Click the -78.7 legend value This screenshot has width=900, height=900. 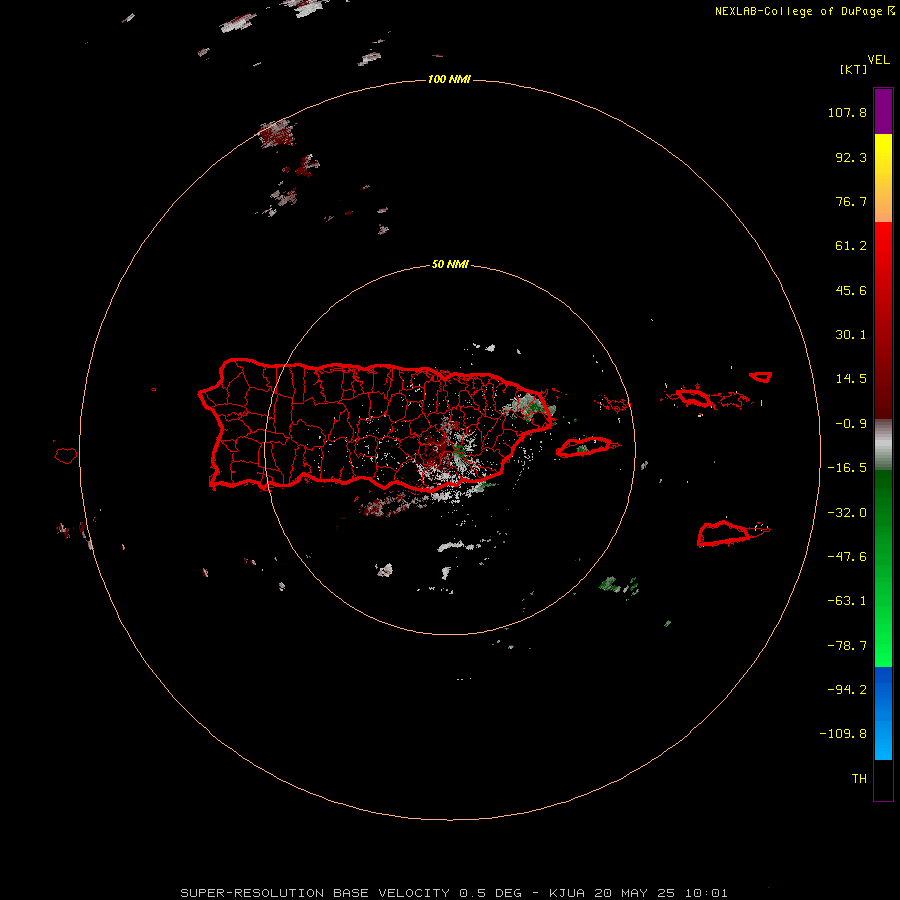coord(847,646)
